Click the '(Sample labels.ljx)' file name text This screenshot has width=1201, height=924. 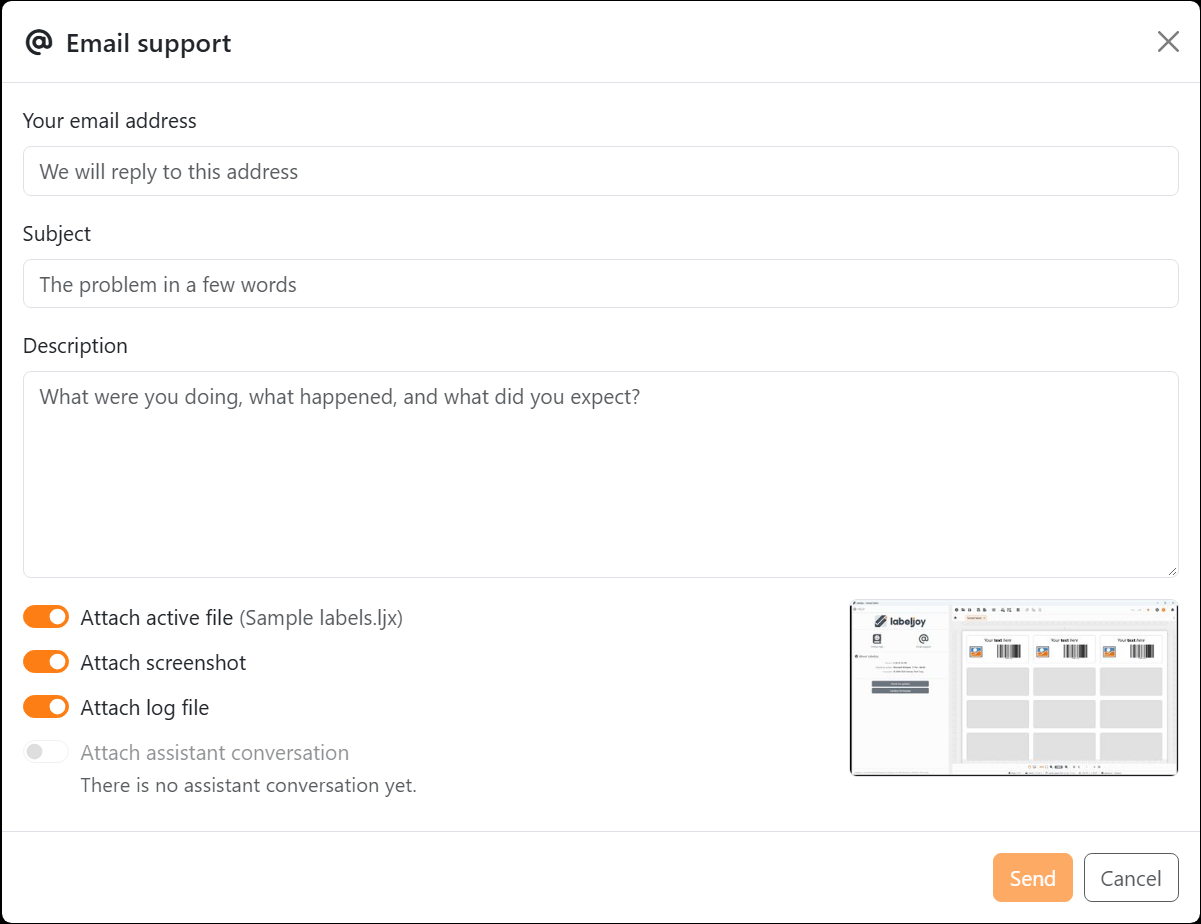coord(321,618)
